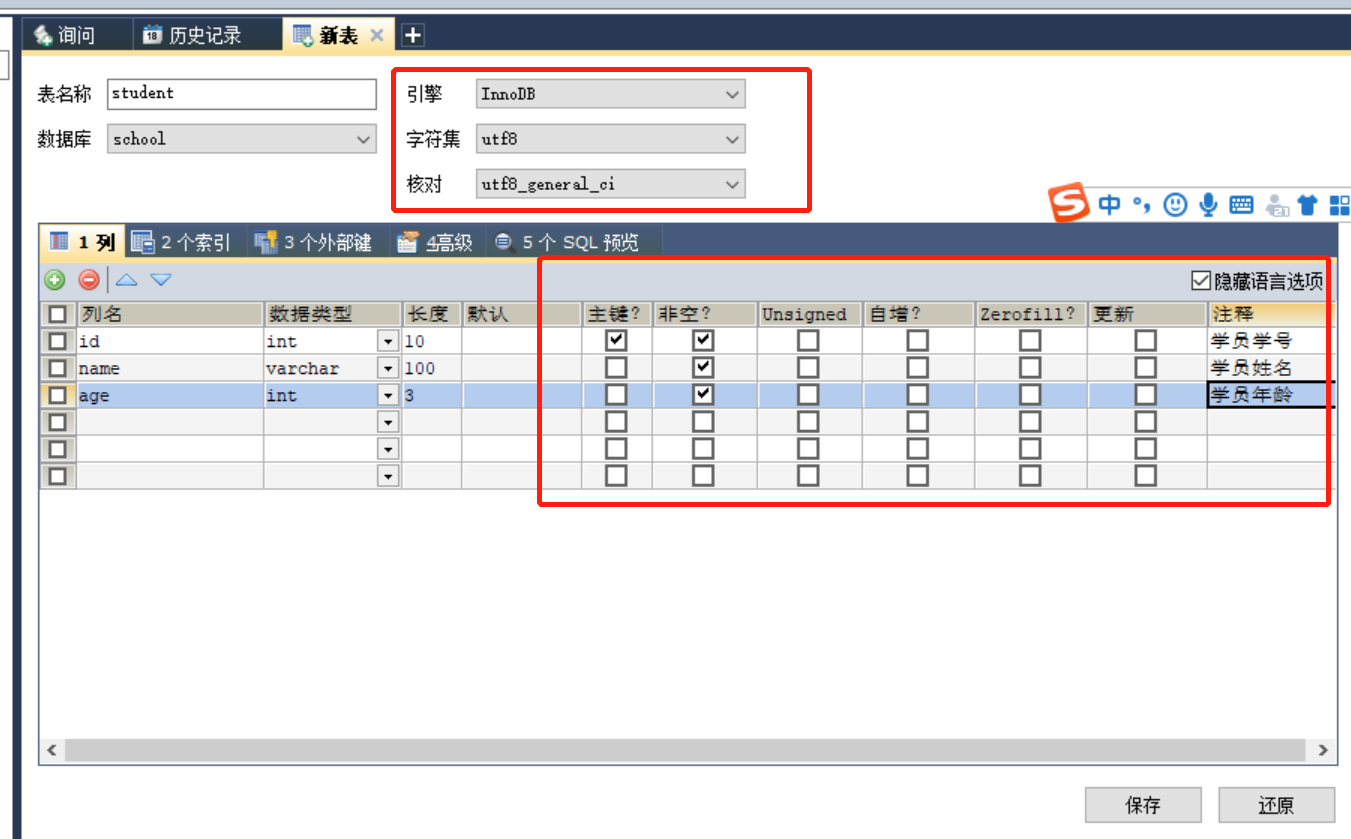Add a new column row with green plus icon
Screen dimensions: 1351x839
(55, 280)
